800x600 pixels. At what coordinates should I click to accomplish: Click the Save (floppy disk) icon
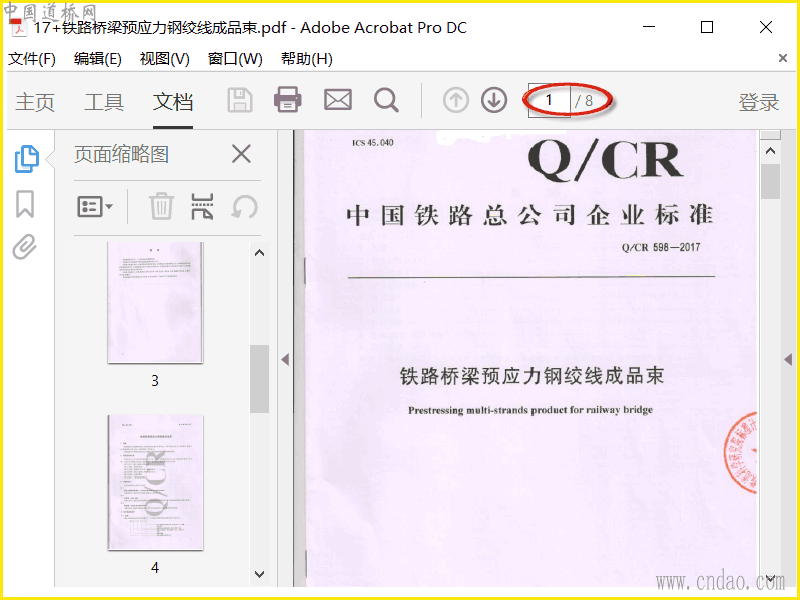tap(240, 101)
